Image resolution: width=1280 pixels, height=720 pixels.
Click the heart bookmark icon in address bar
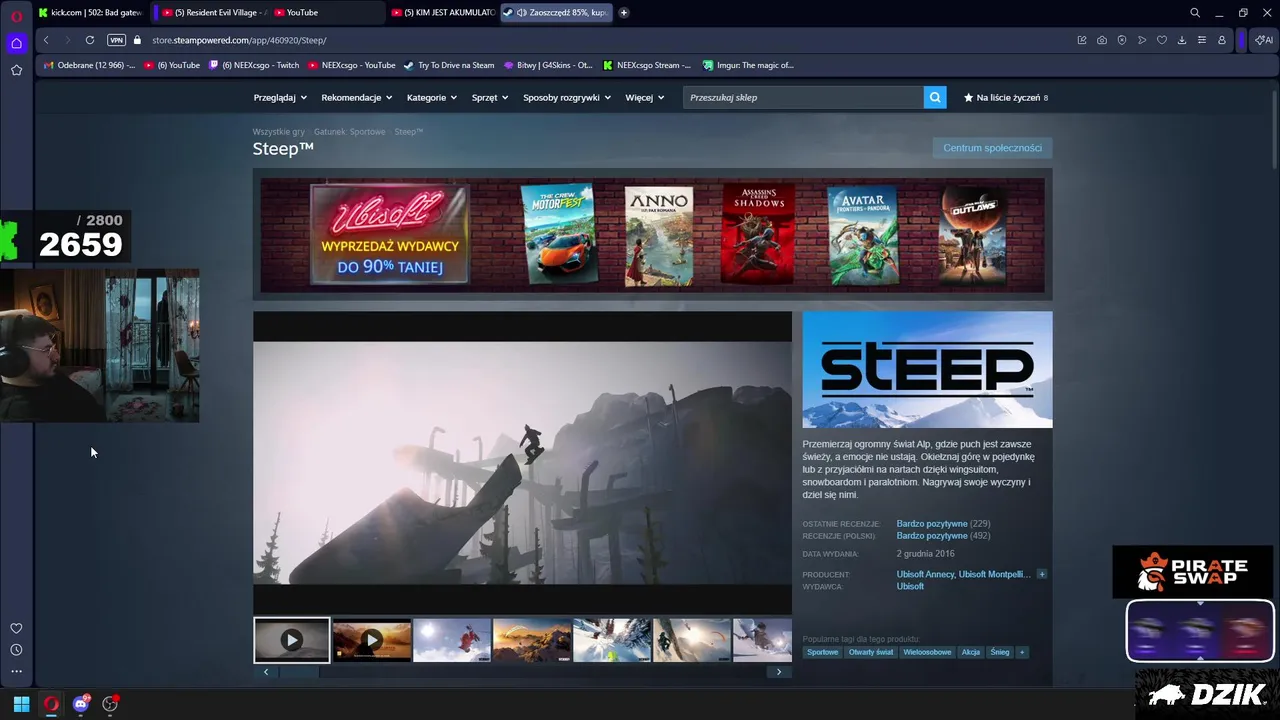pyautogui.click(x=1162, y=40)
